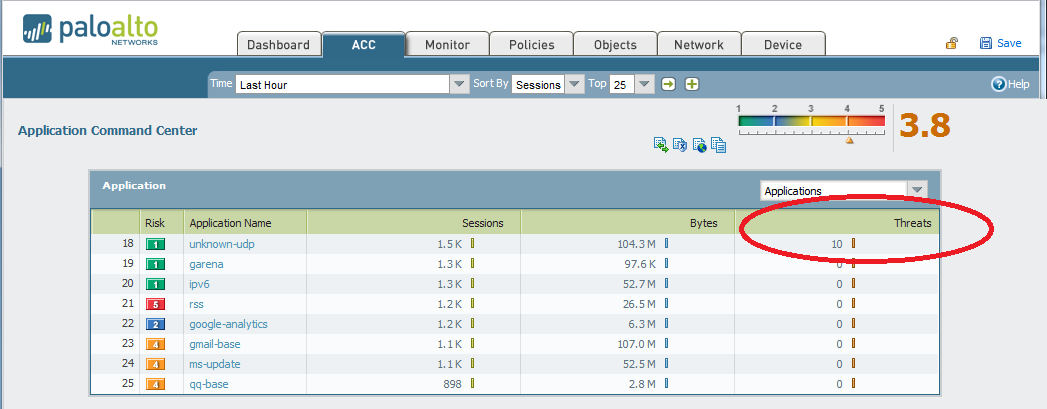Click the green plus add-filter icon

691,85
